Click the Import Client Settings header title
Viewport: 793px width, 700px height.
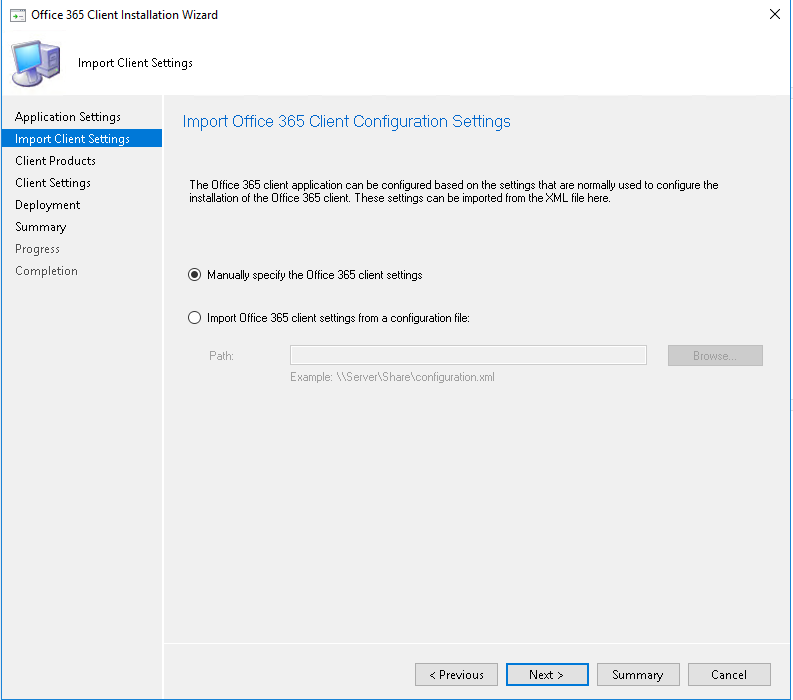click(x=135, y=63)
